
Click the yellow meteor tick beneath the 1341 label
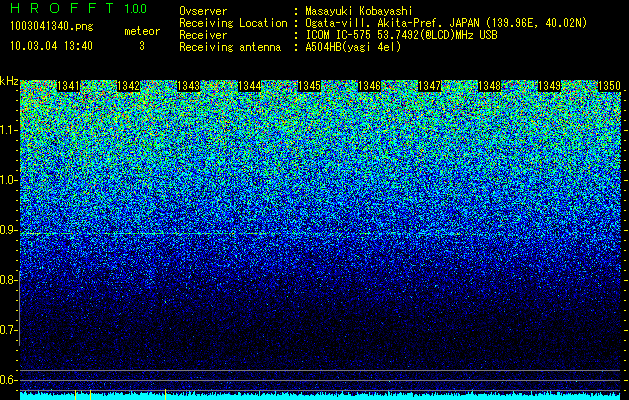tap(75, 394)
